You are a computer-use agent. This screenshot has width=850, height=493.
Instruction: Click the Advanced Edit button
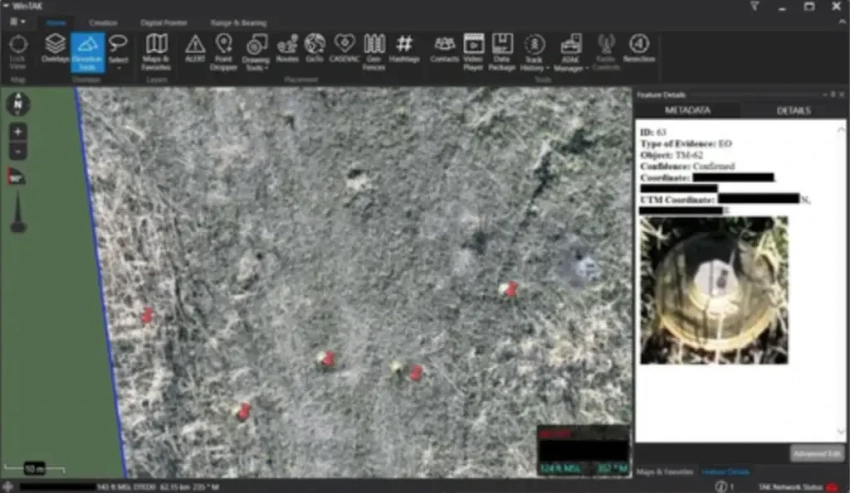[x=817, y=453]
